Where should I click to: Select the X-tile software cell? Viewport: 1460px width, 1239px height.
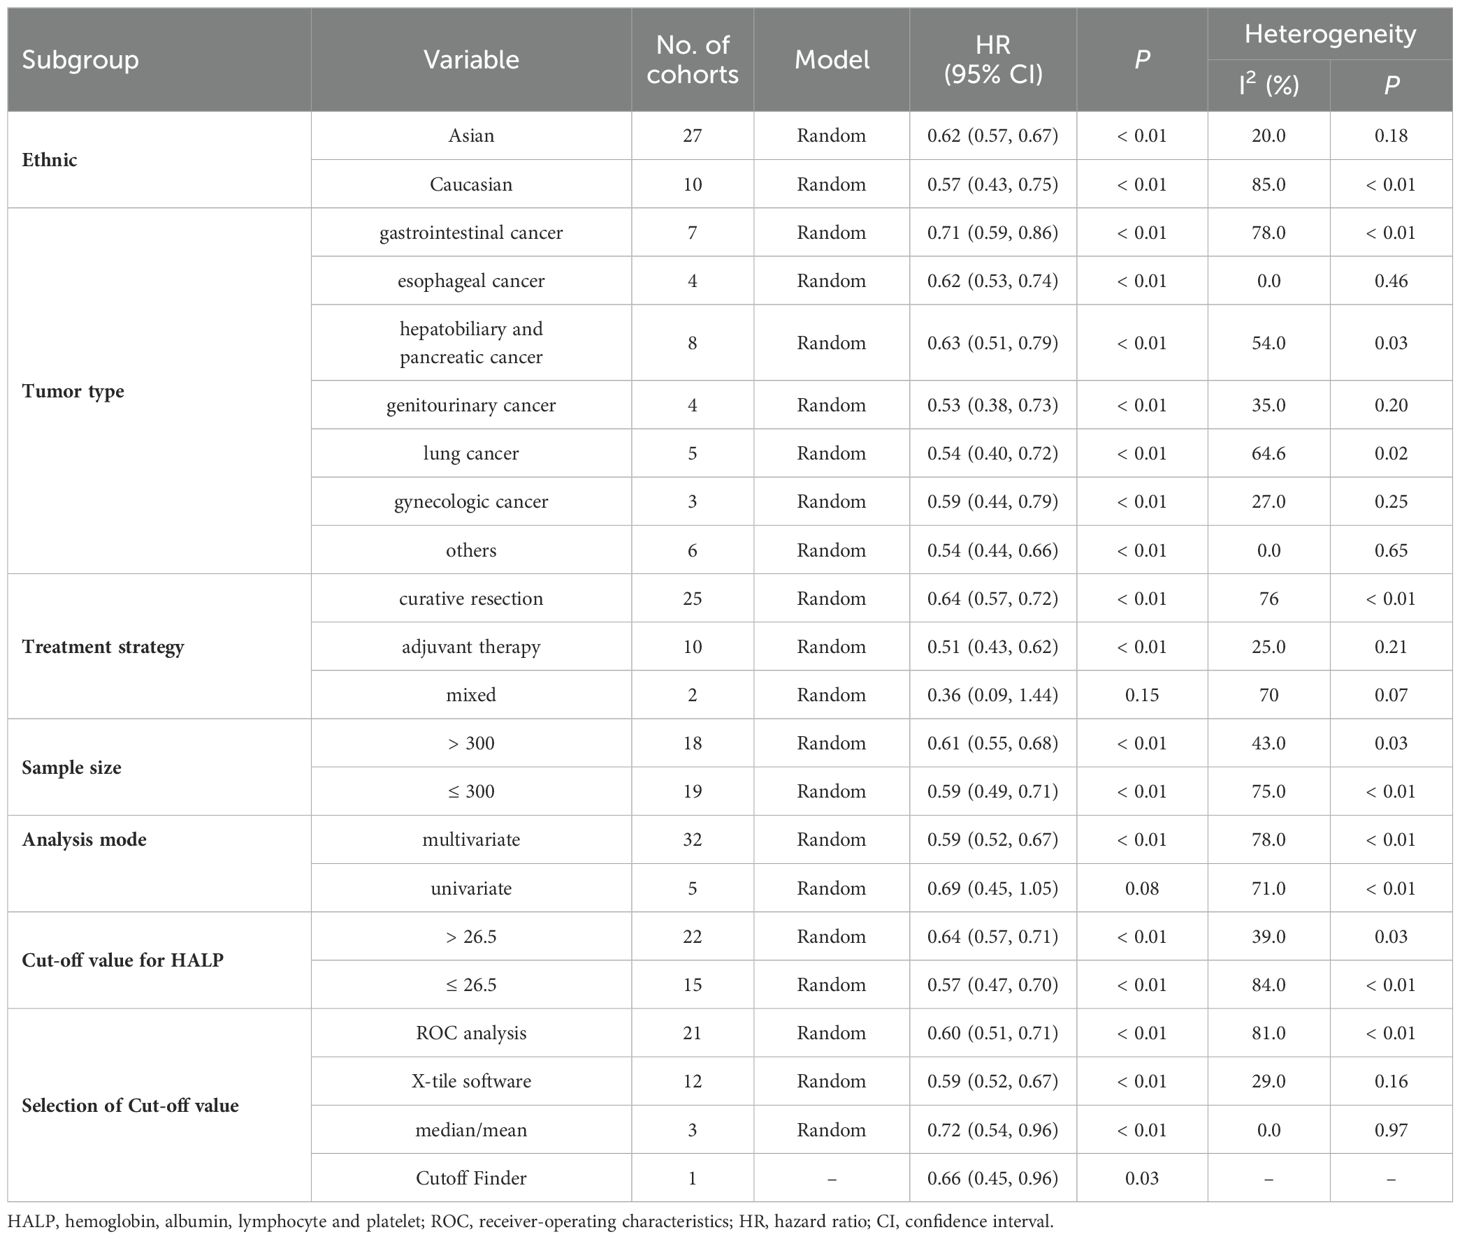[471, 1082]
